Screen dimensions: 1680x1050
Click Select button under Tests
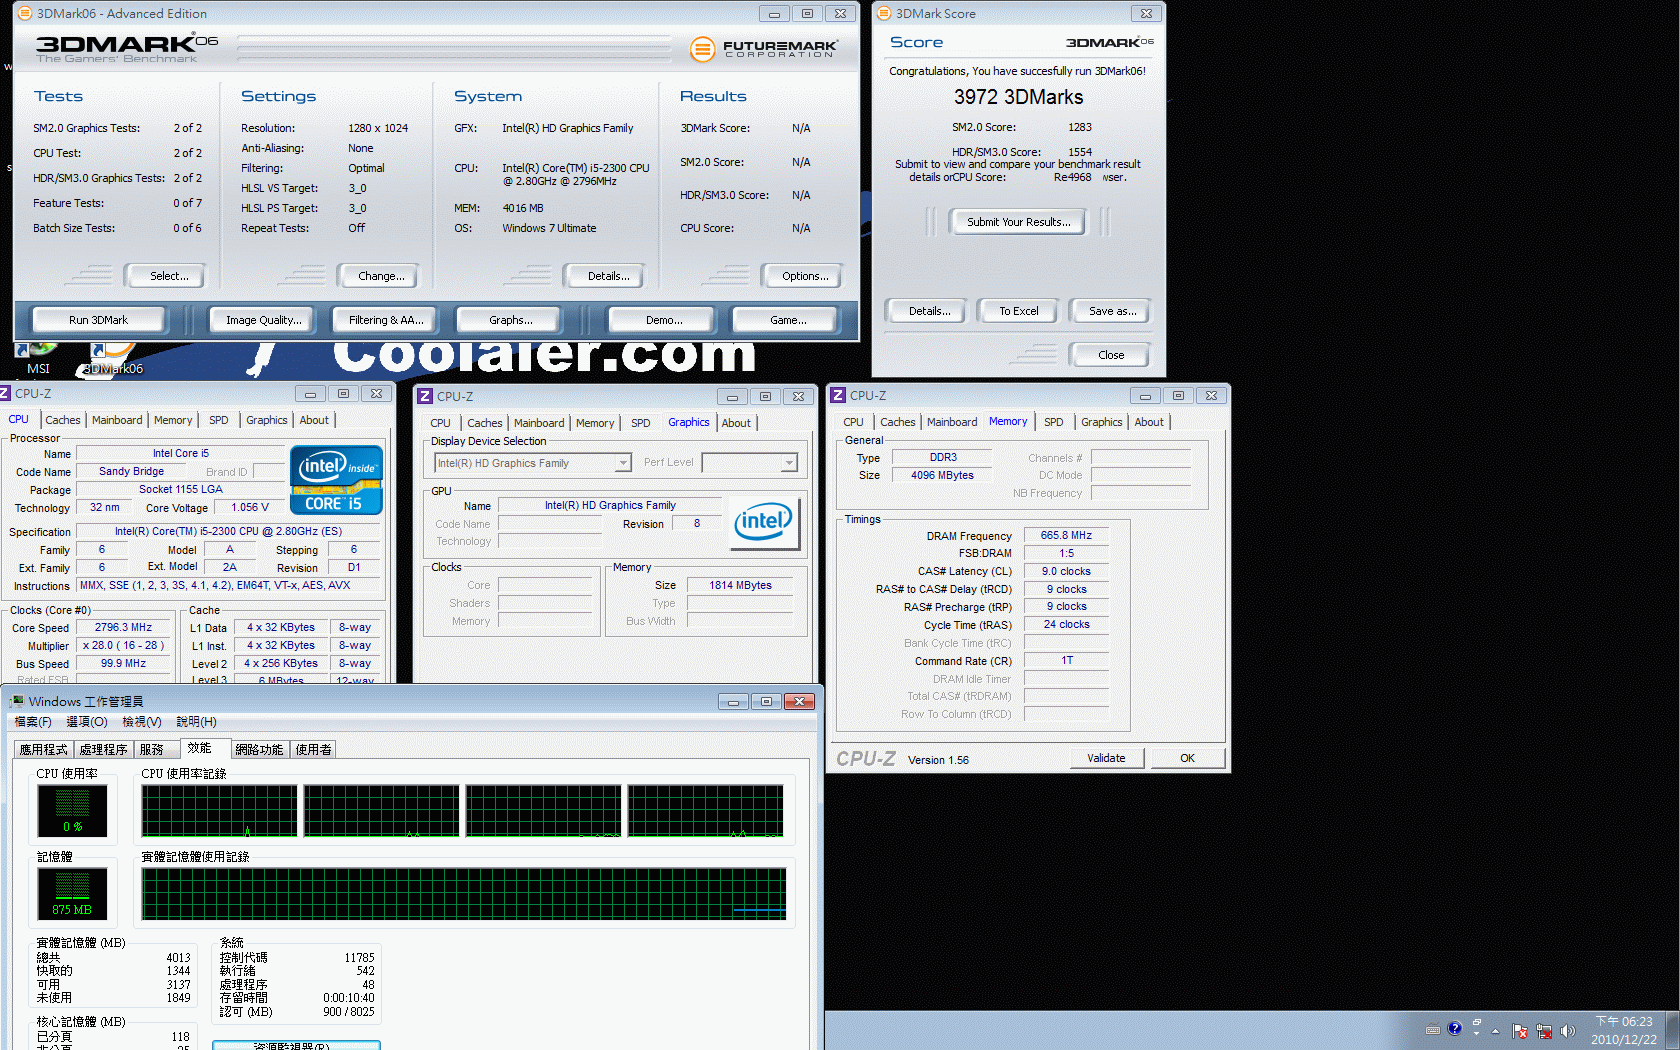[x=166, y=276]
